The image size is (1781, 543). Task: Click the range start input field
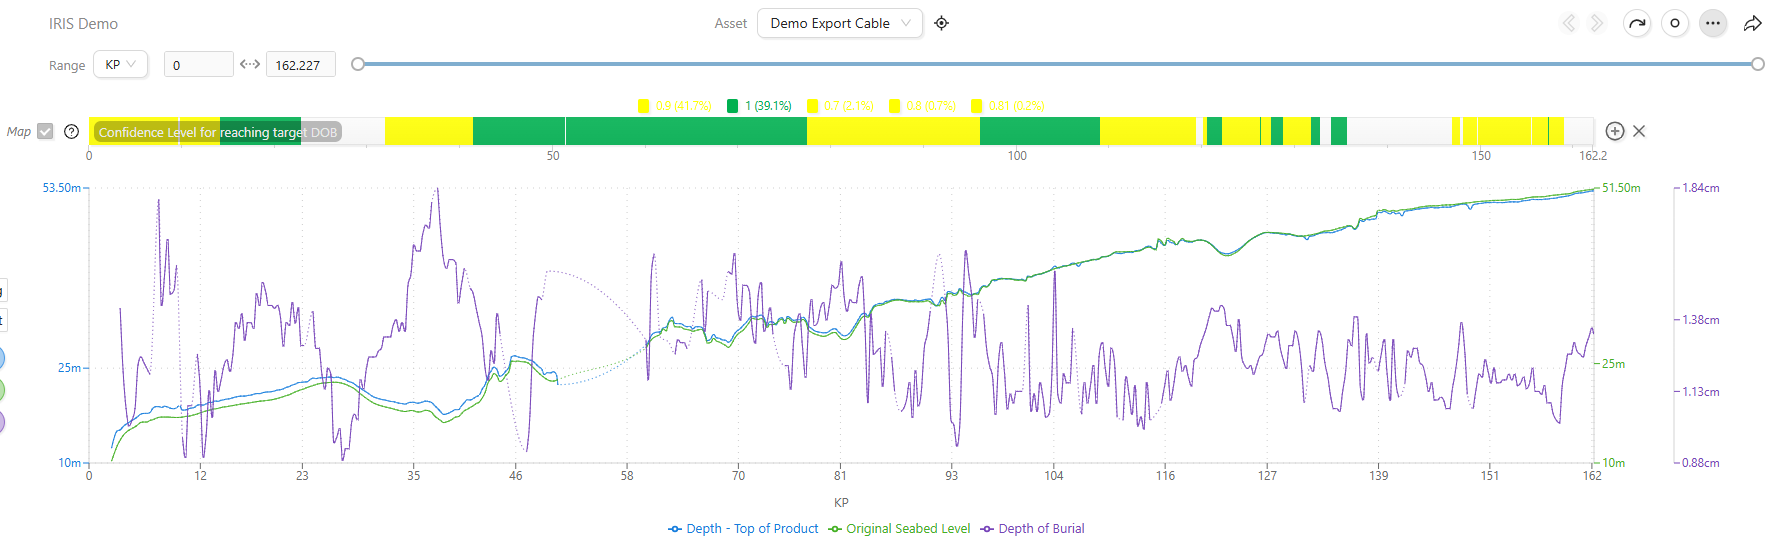click(x=198, y=65)
